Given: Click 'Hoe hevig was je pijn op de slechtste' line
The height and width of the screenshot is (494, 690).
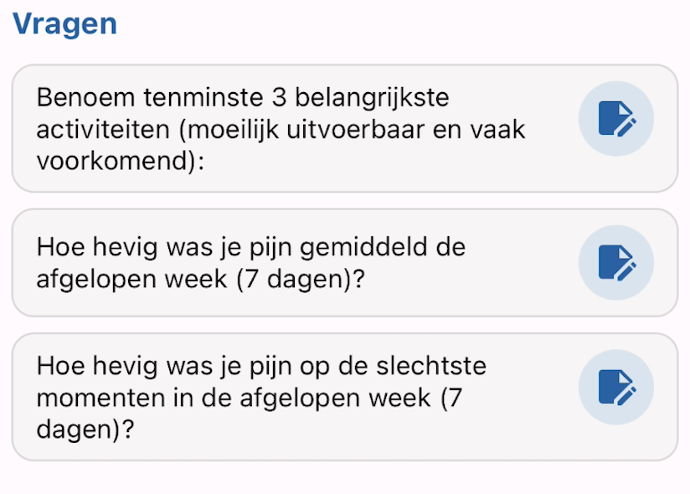Looking at the screenshot, I should (x=261, y=366).
